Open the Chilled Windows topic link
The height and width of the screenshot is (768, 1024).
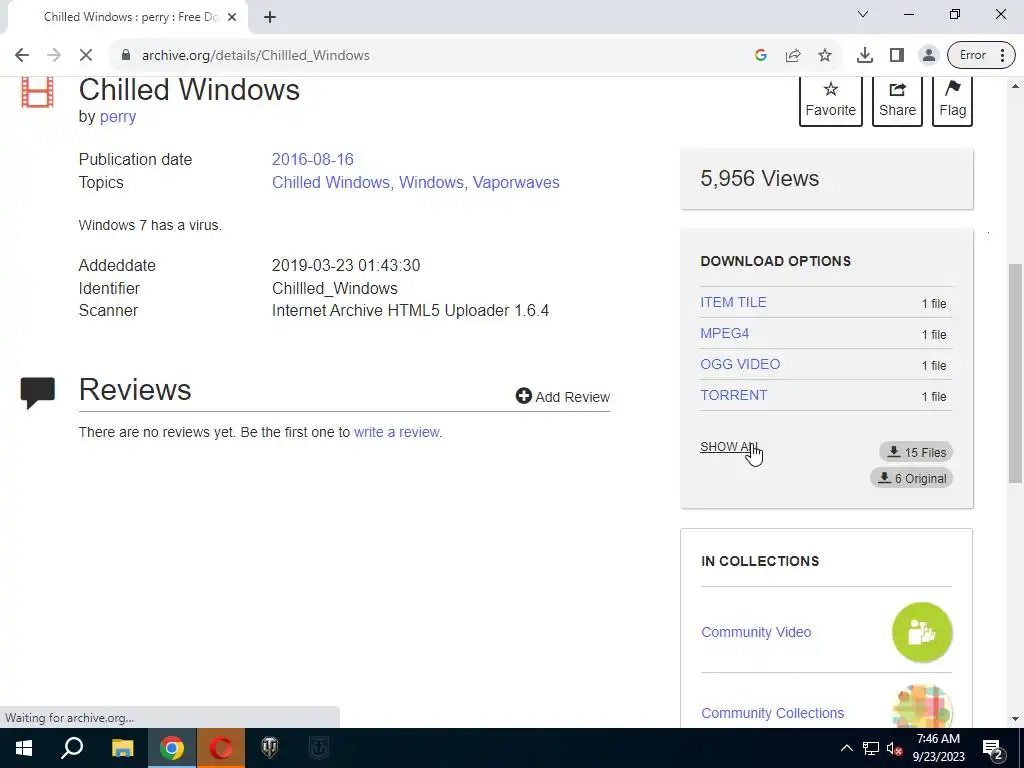[x=332, y=182]
